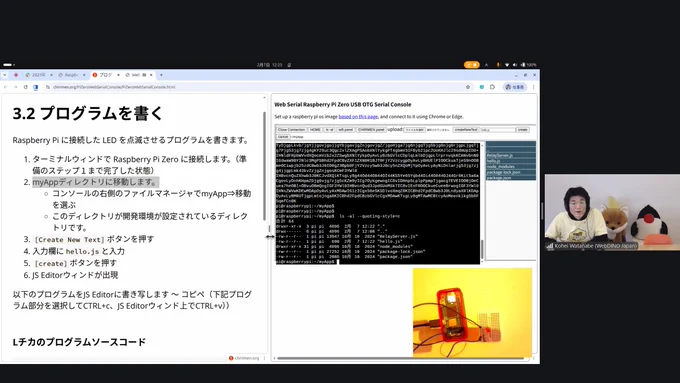Open the tab search dropdown arrow
This screenshot has width=680, height=383.
pyautogui.click(x=5, y=75)
